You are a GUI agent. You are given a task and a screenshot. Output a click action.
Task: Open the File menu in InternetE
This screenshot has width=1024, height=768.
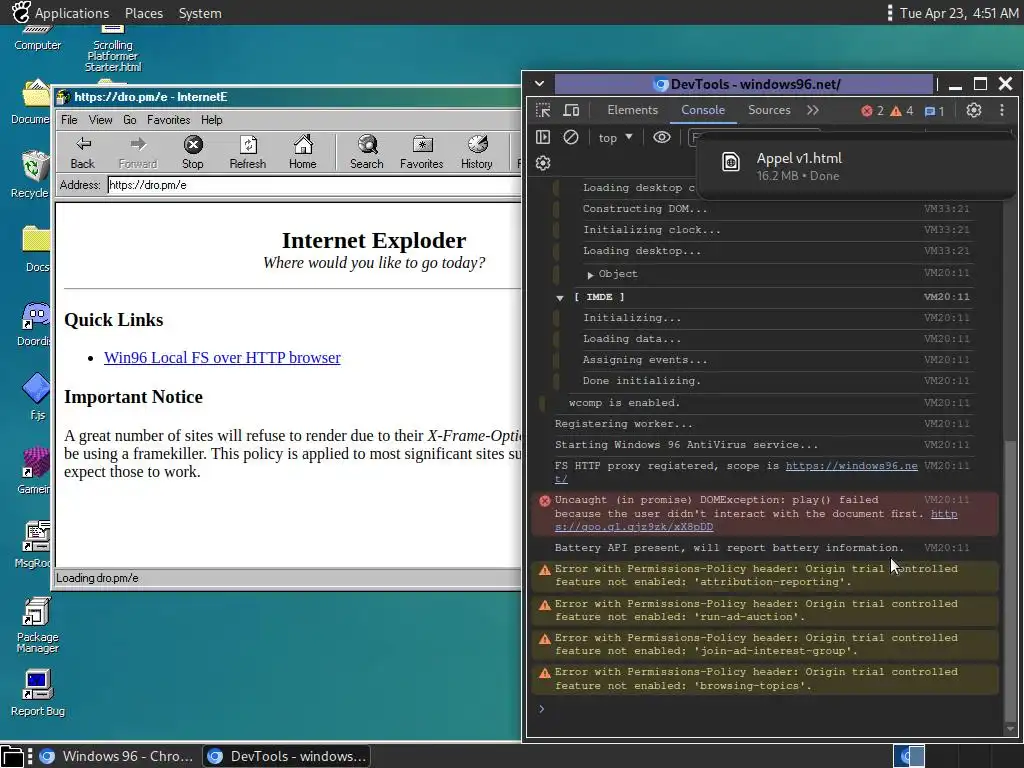tap(69, 120)
